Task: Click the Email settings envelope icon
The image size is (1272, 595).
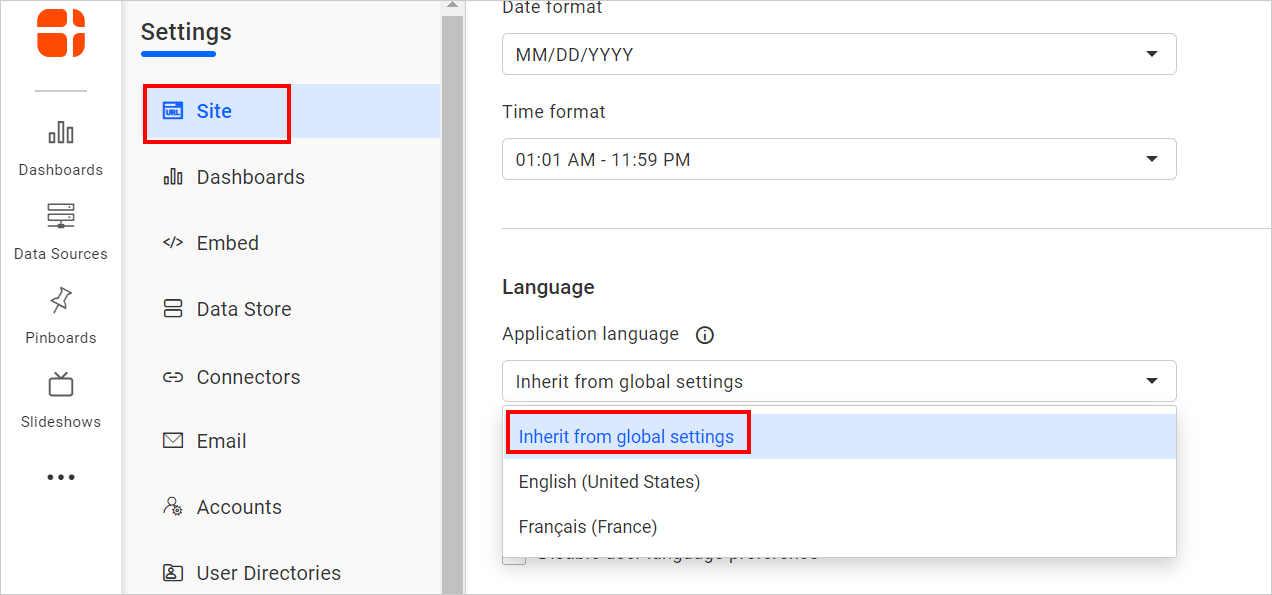Action: click(173, 440)
